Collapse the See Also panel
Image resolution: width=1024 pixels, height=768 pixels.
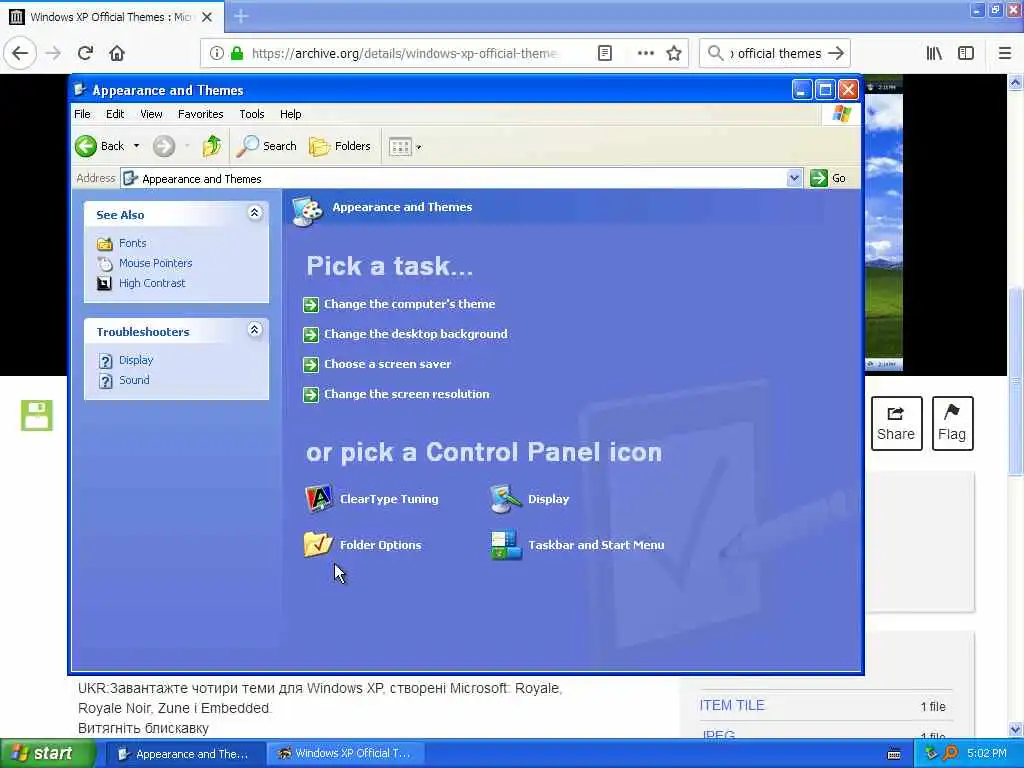[x=255, y=213]
